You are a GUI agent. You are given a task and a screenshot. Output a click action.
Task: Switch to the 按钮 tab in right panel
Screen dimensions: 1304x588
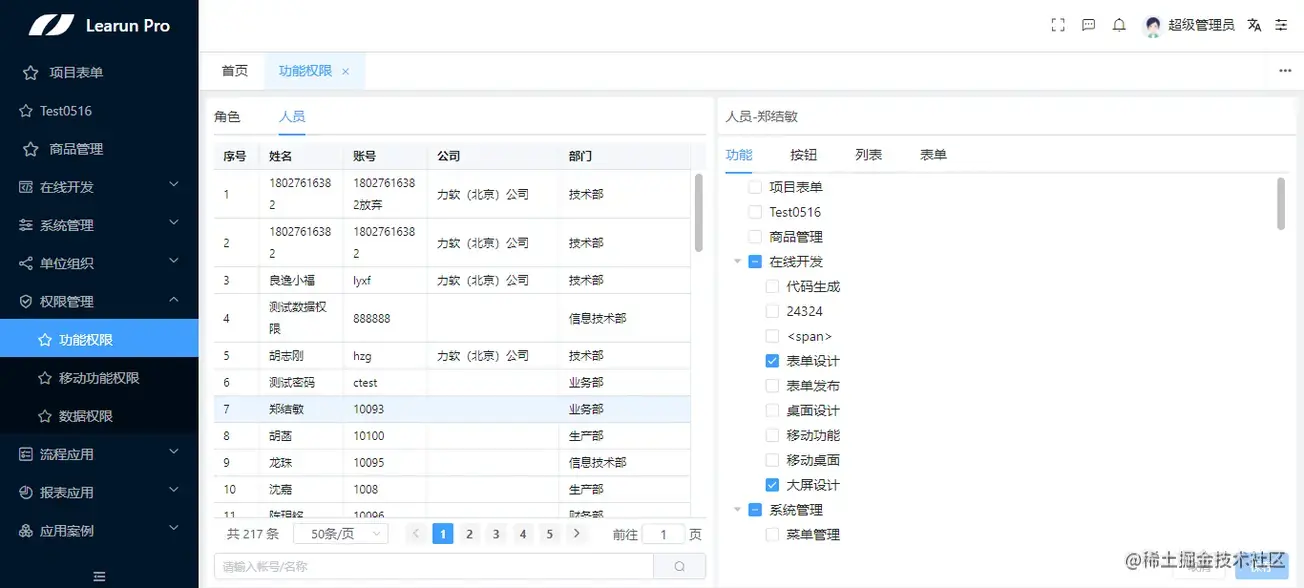pos(804,155)
